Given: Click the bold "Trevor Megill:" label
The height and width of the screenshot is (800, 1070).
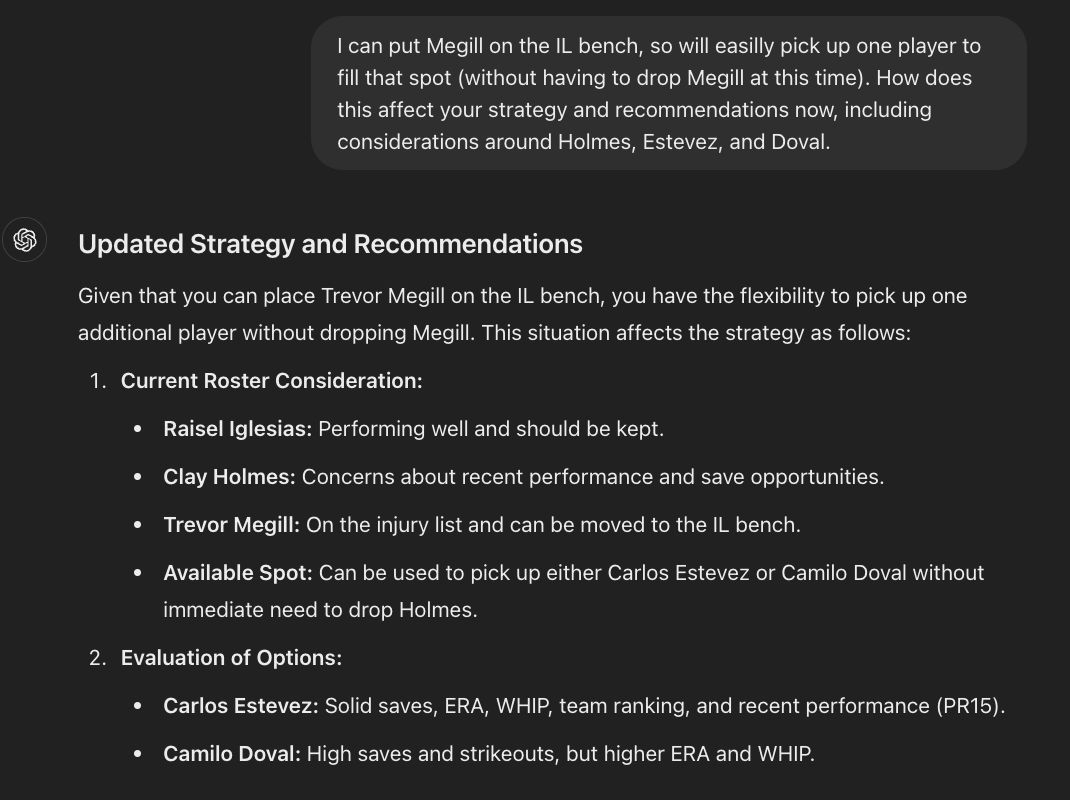Looking at the screenshot, I should coord(231,525).
